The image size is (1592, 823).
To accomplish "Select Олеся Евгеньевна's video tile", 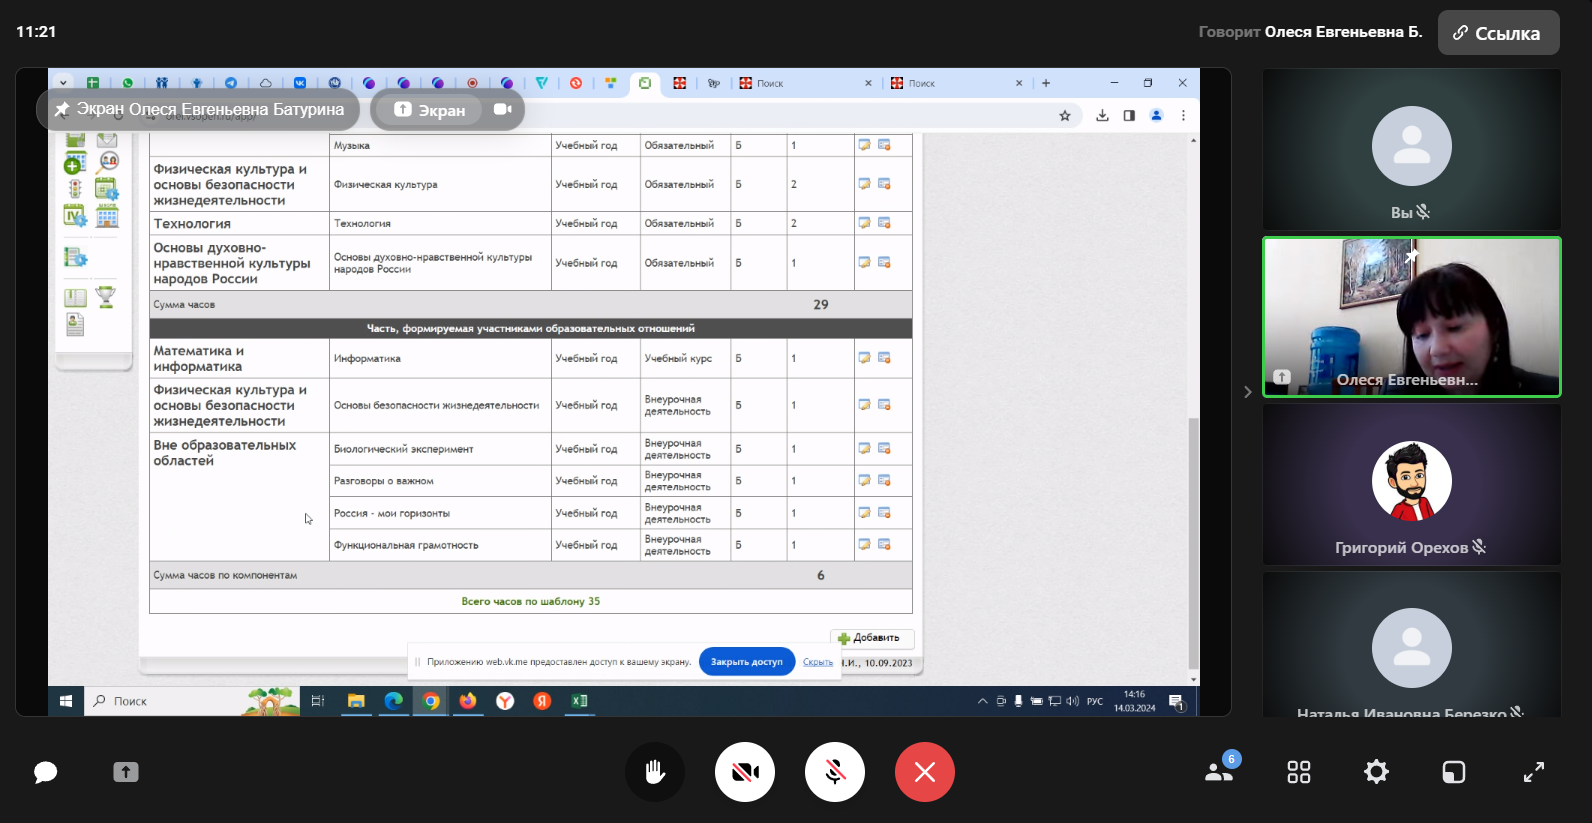I will (x=1411, y=317).
